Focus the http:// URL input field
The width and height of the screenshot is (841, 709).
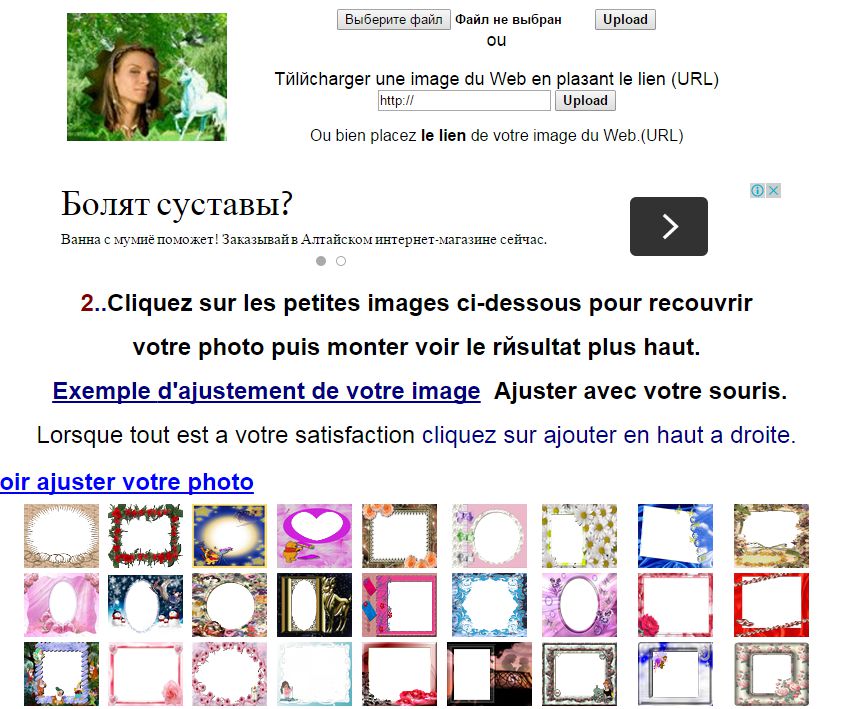tap(464, 101)
